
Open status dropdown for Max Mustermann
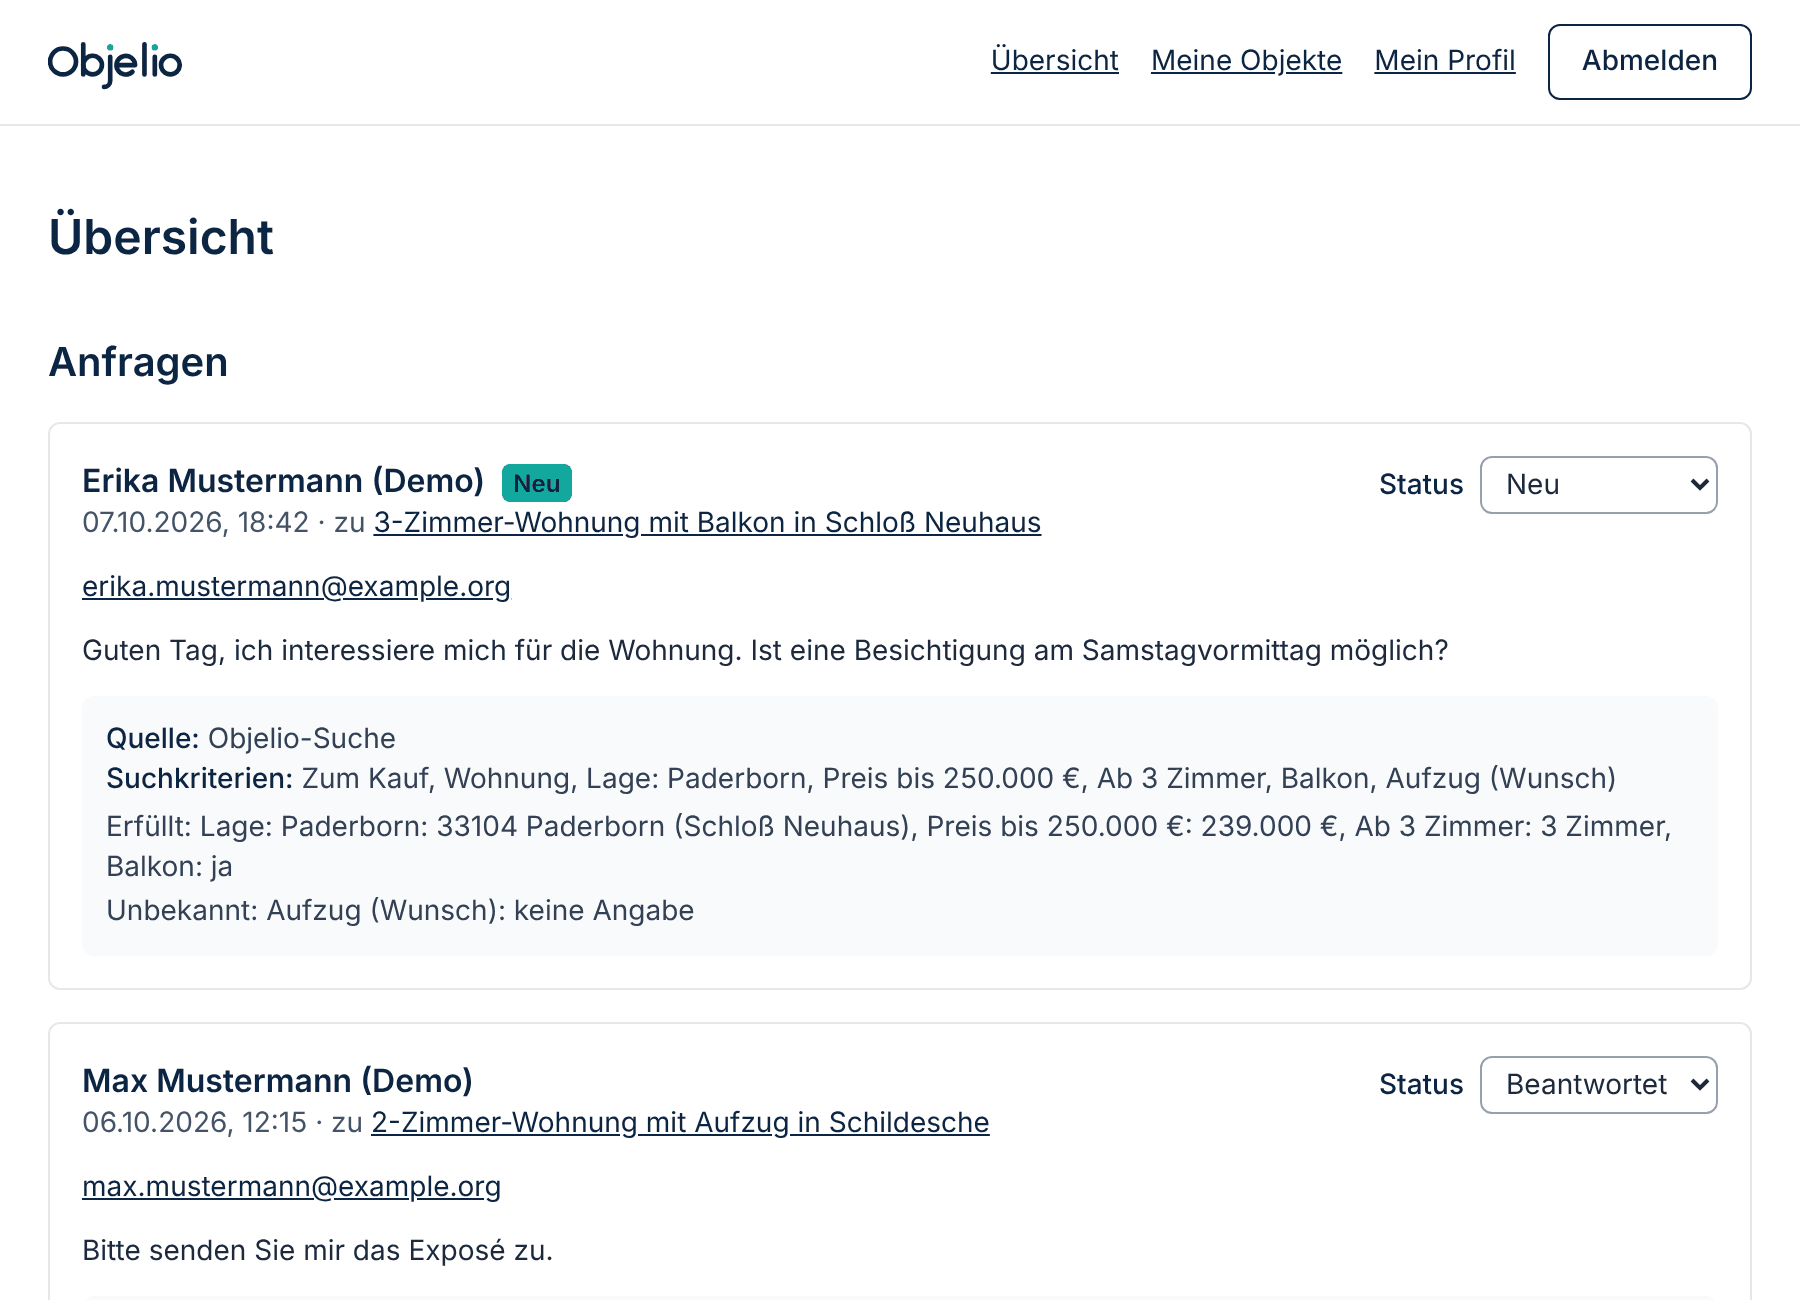1598,1085
